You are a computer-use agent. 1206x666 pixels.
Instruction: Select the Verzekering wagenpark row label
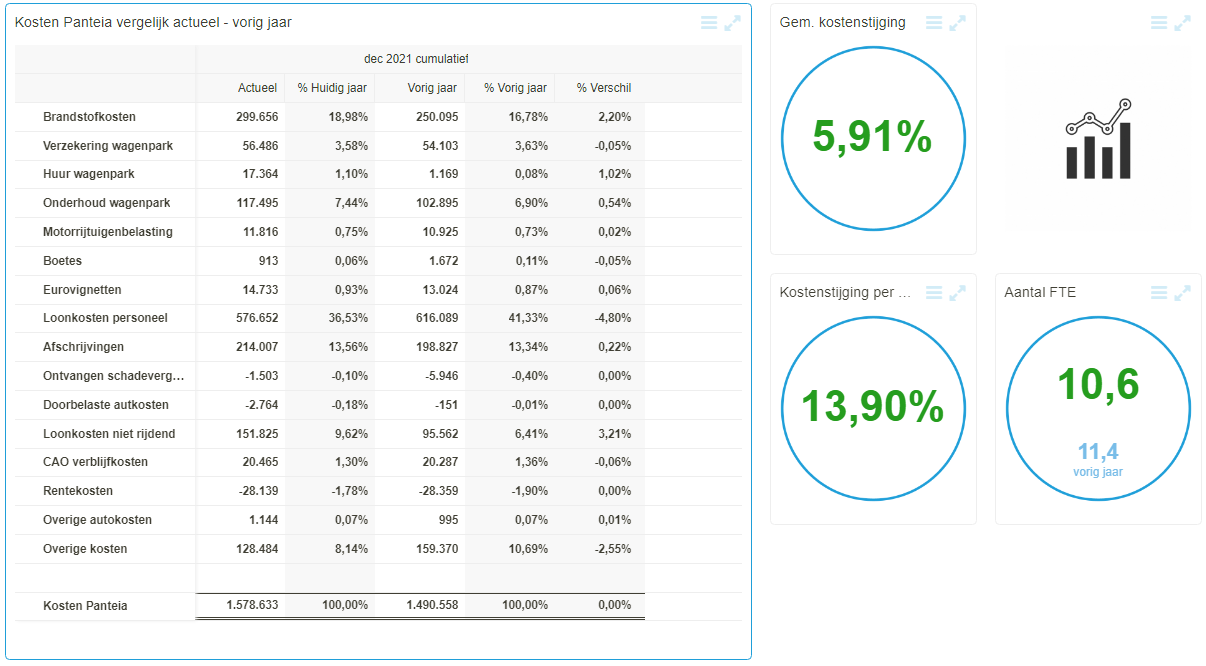pos(108,146)
